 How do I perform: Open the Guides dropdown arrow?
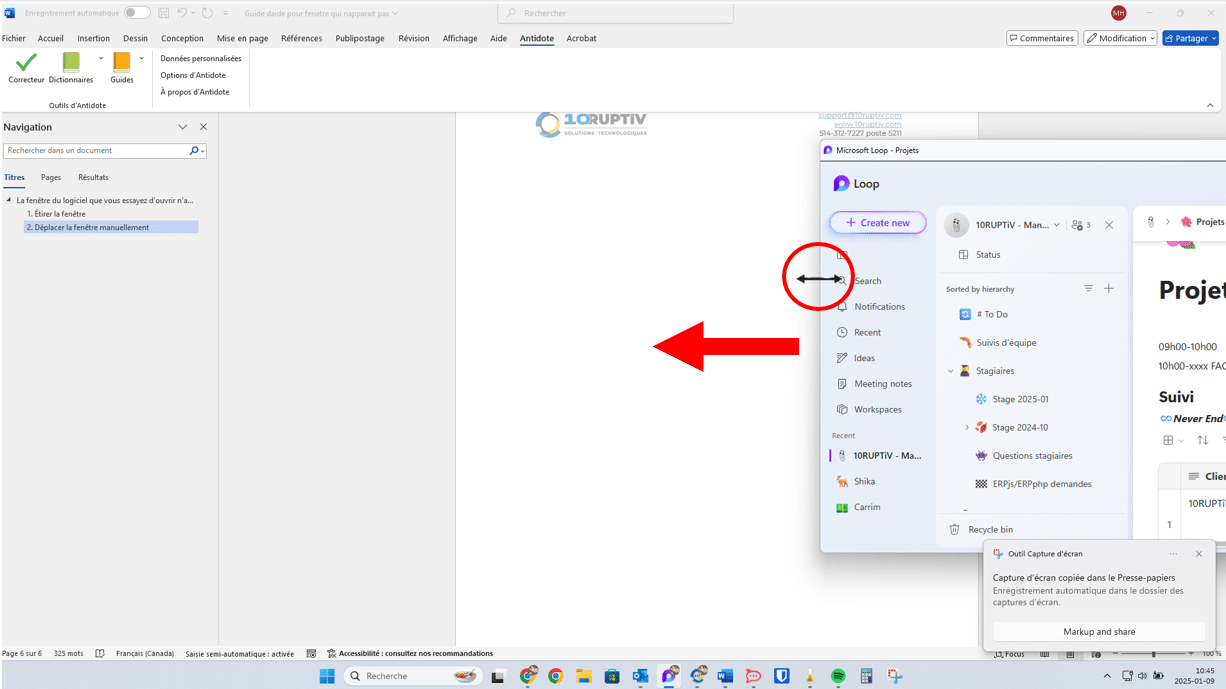point(141,58)
